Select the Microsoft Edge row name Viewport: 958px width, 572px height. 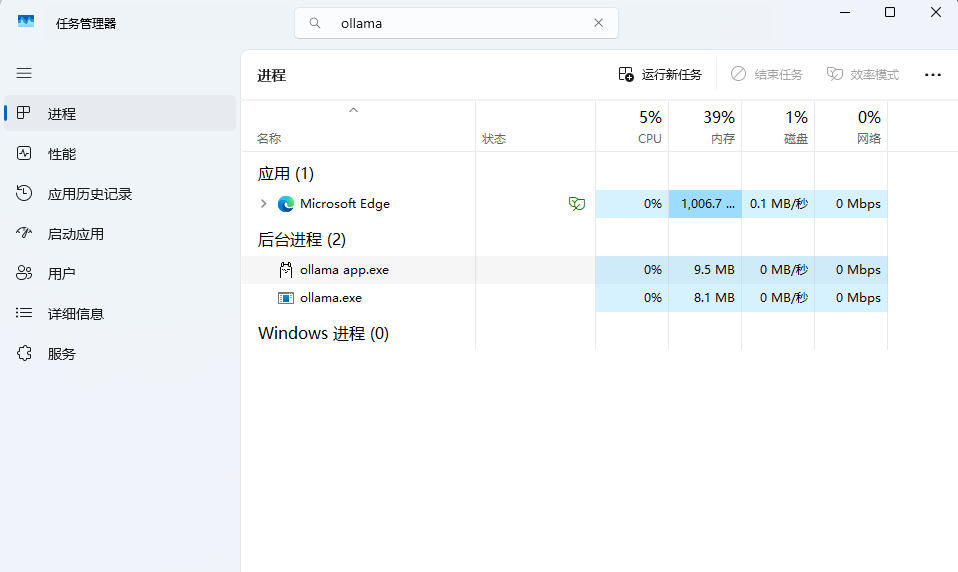(x=345, y=204)
